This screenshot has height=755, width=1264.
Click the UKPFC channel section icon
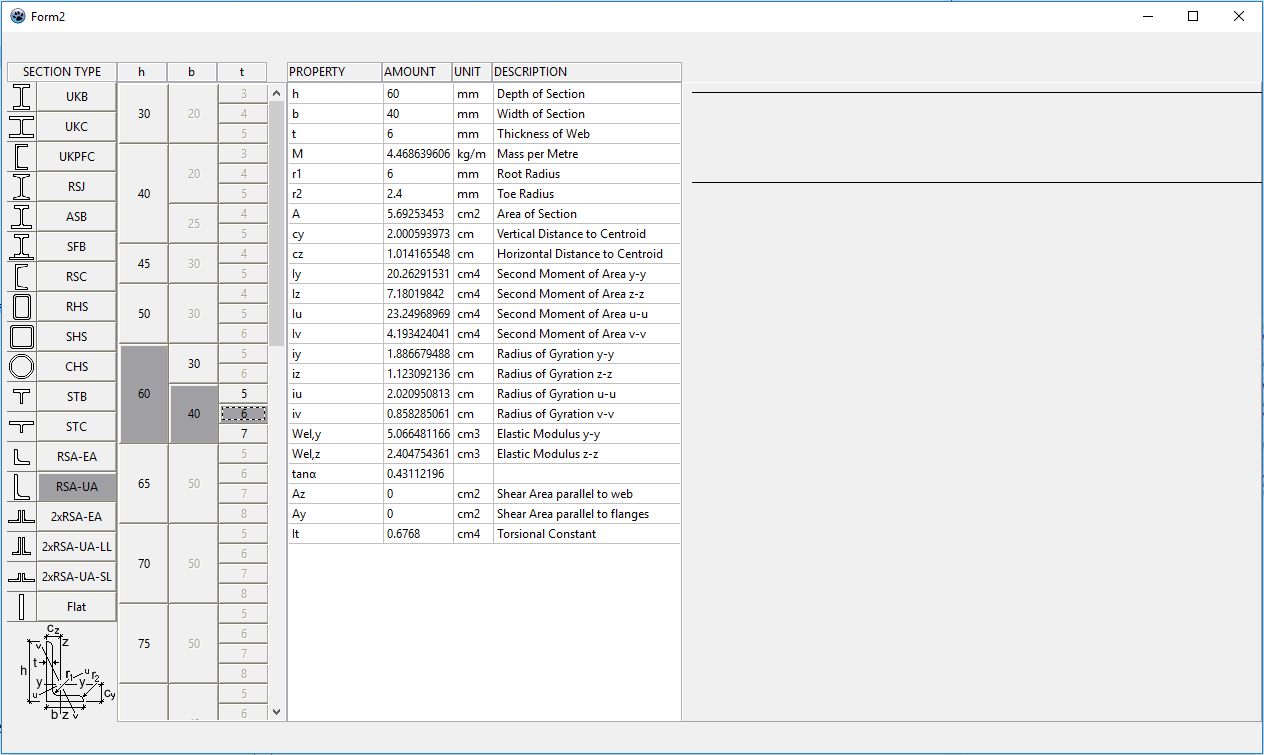click(x=22, y=157)
